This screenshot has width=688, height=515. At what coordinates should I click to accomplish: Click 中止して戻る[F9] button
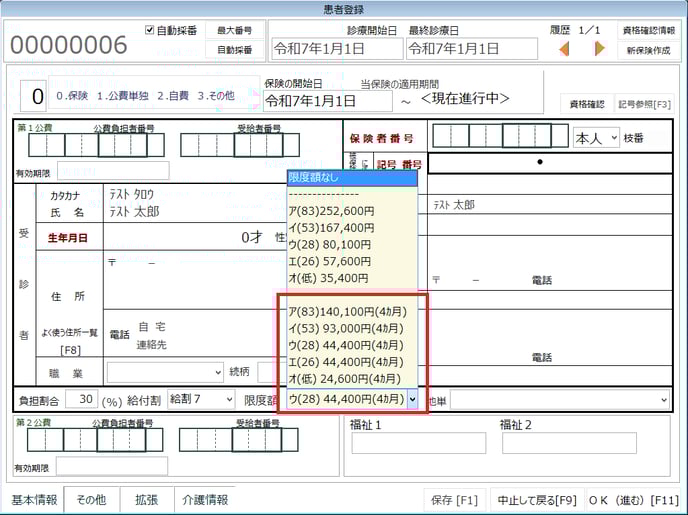(536, 499)
